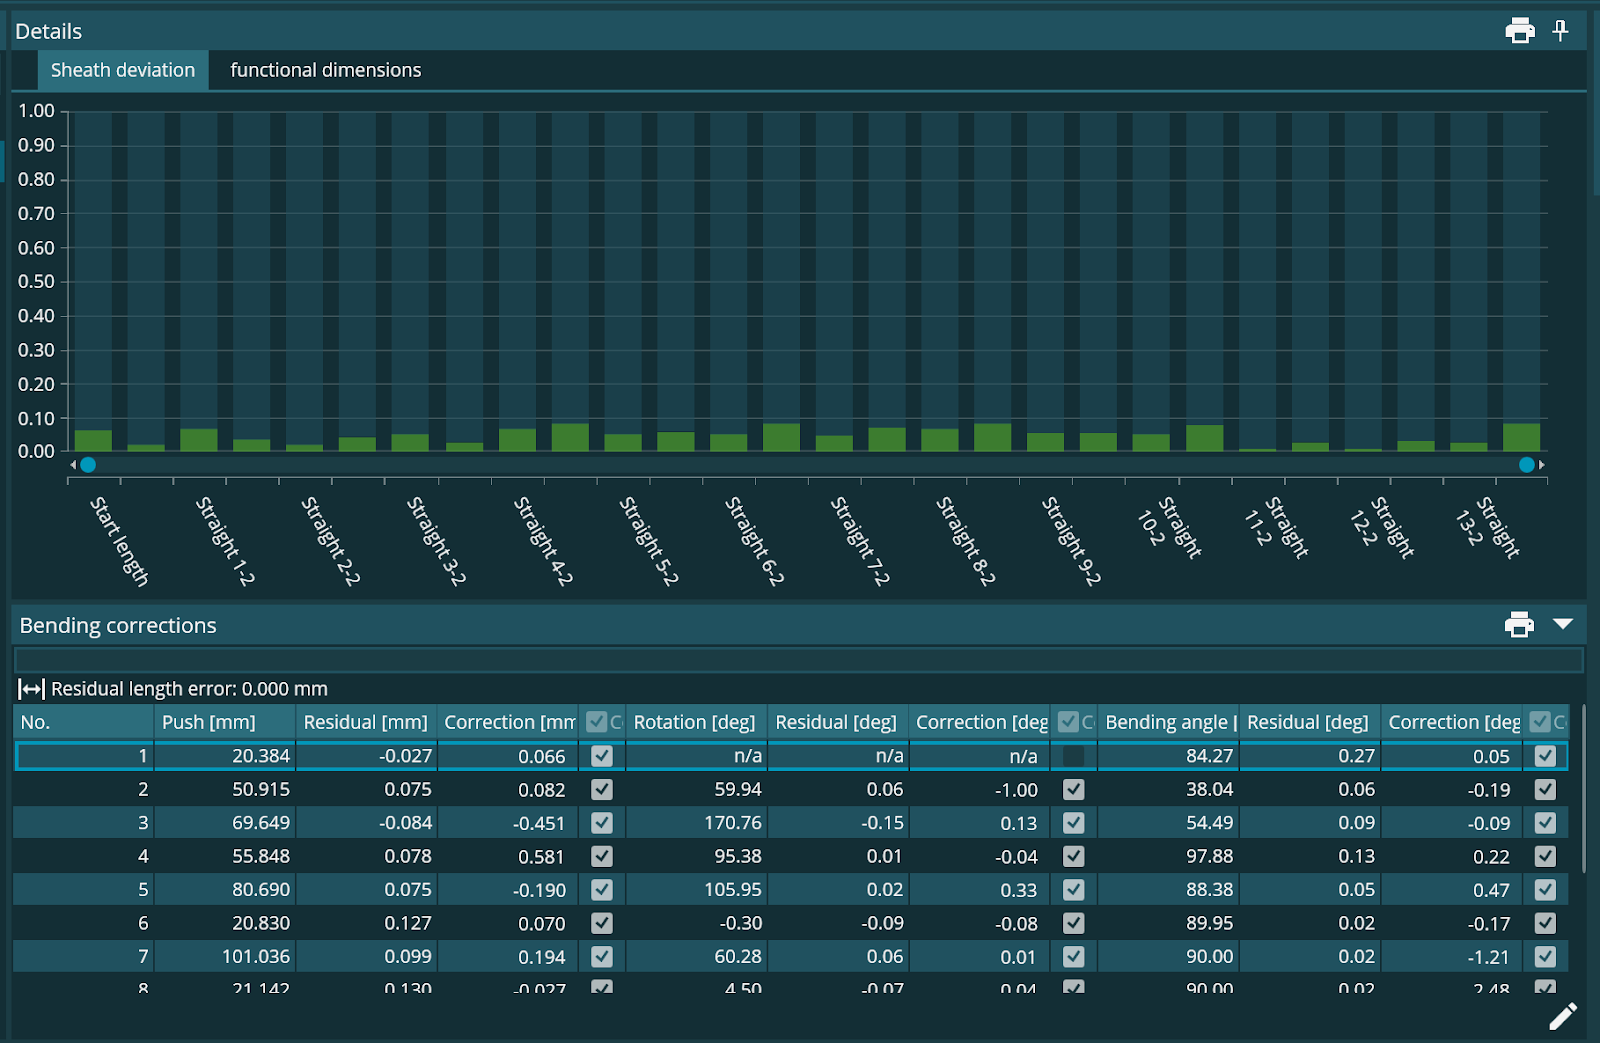Uncheck rotation correction for row 7
The width and height of the screenshot is (1600, 1043).
pos(1074,957)
